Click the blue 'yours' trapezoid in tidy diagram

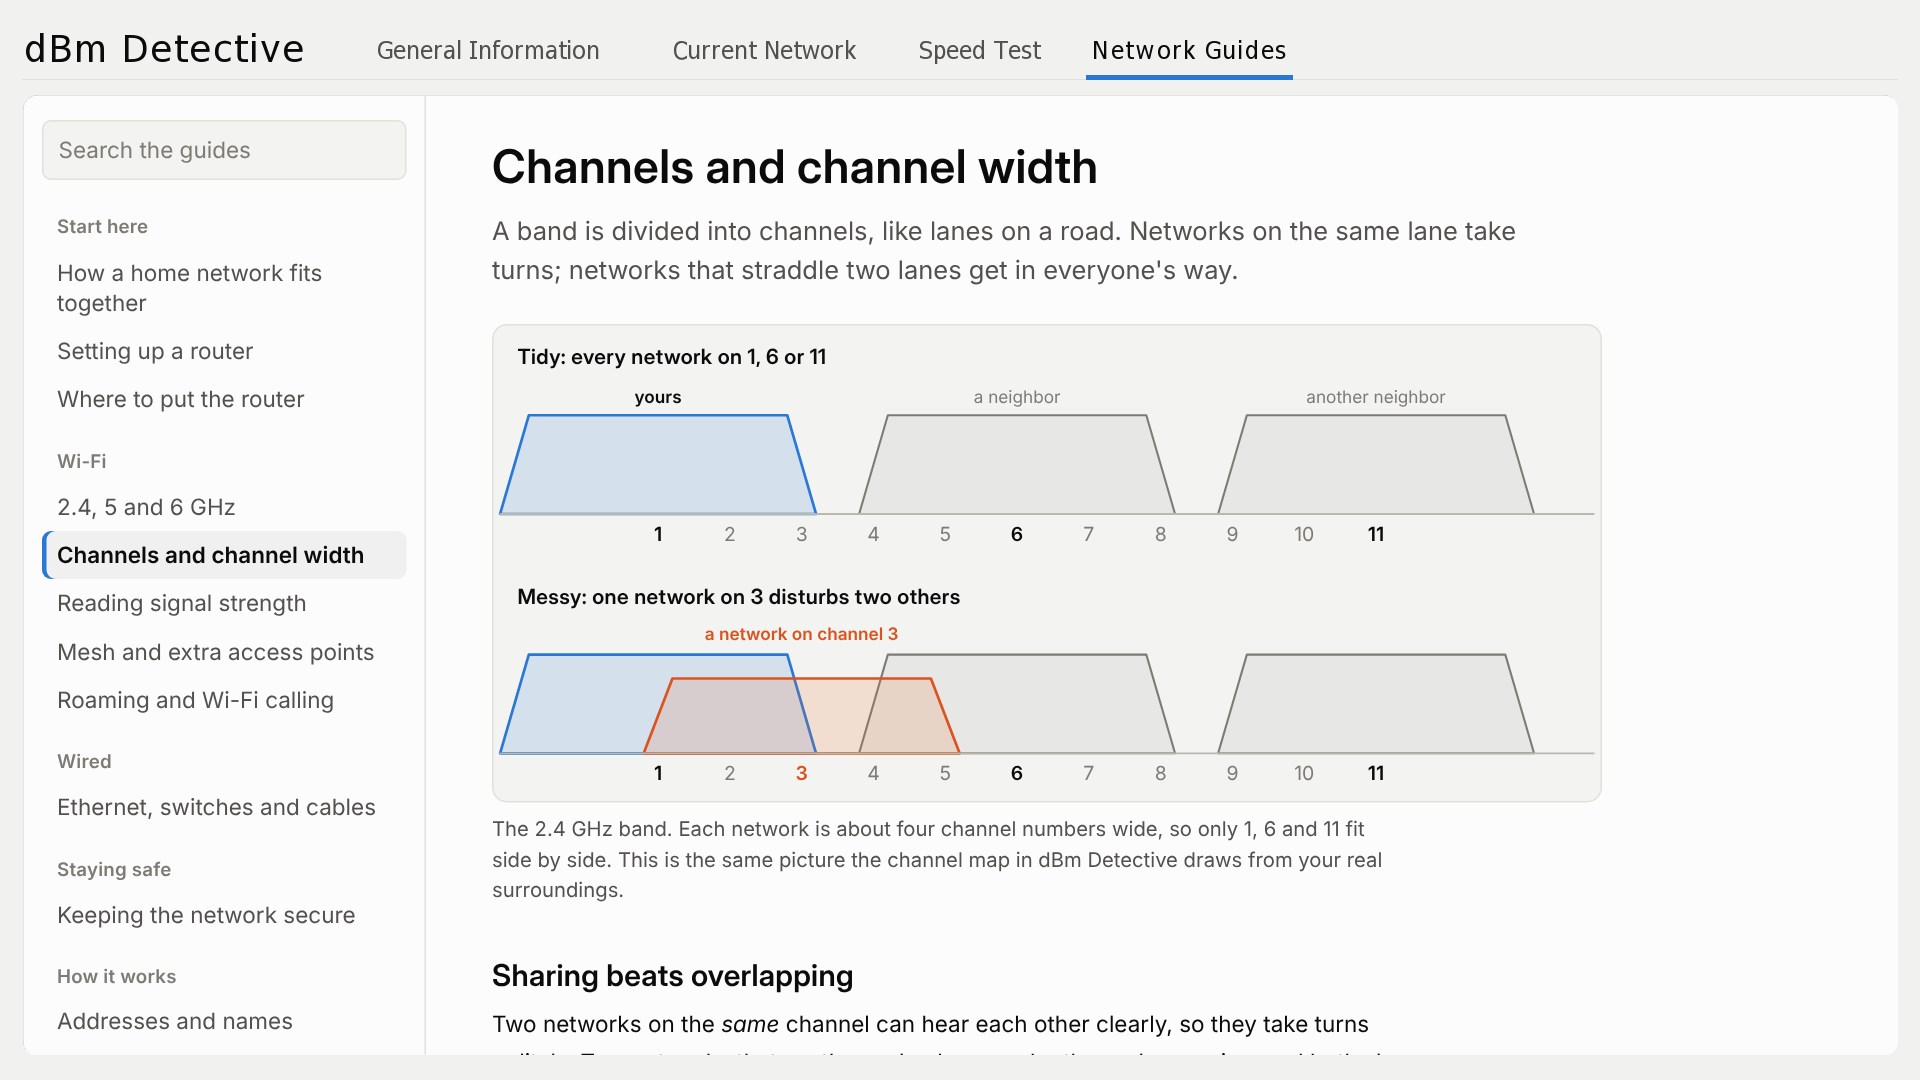pos(658,465)
